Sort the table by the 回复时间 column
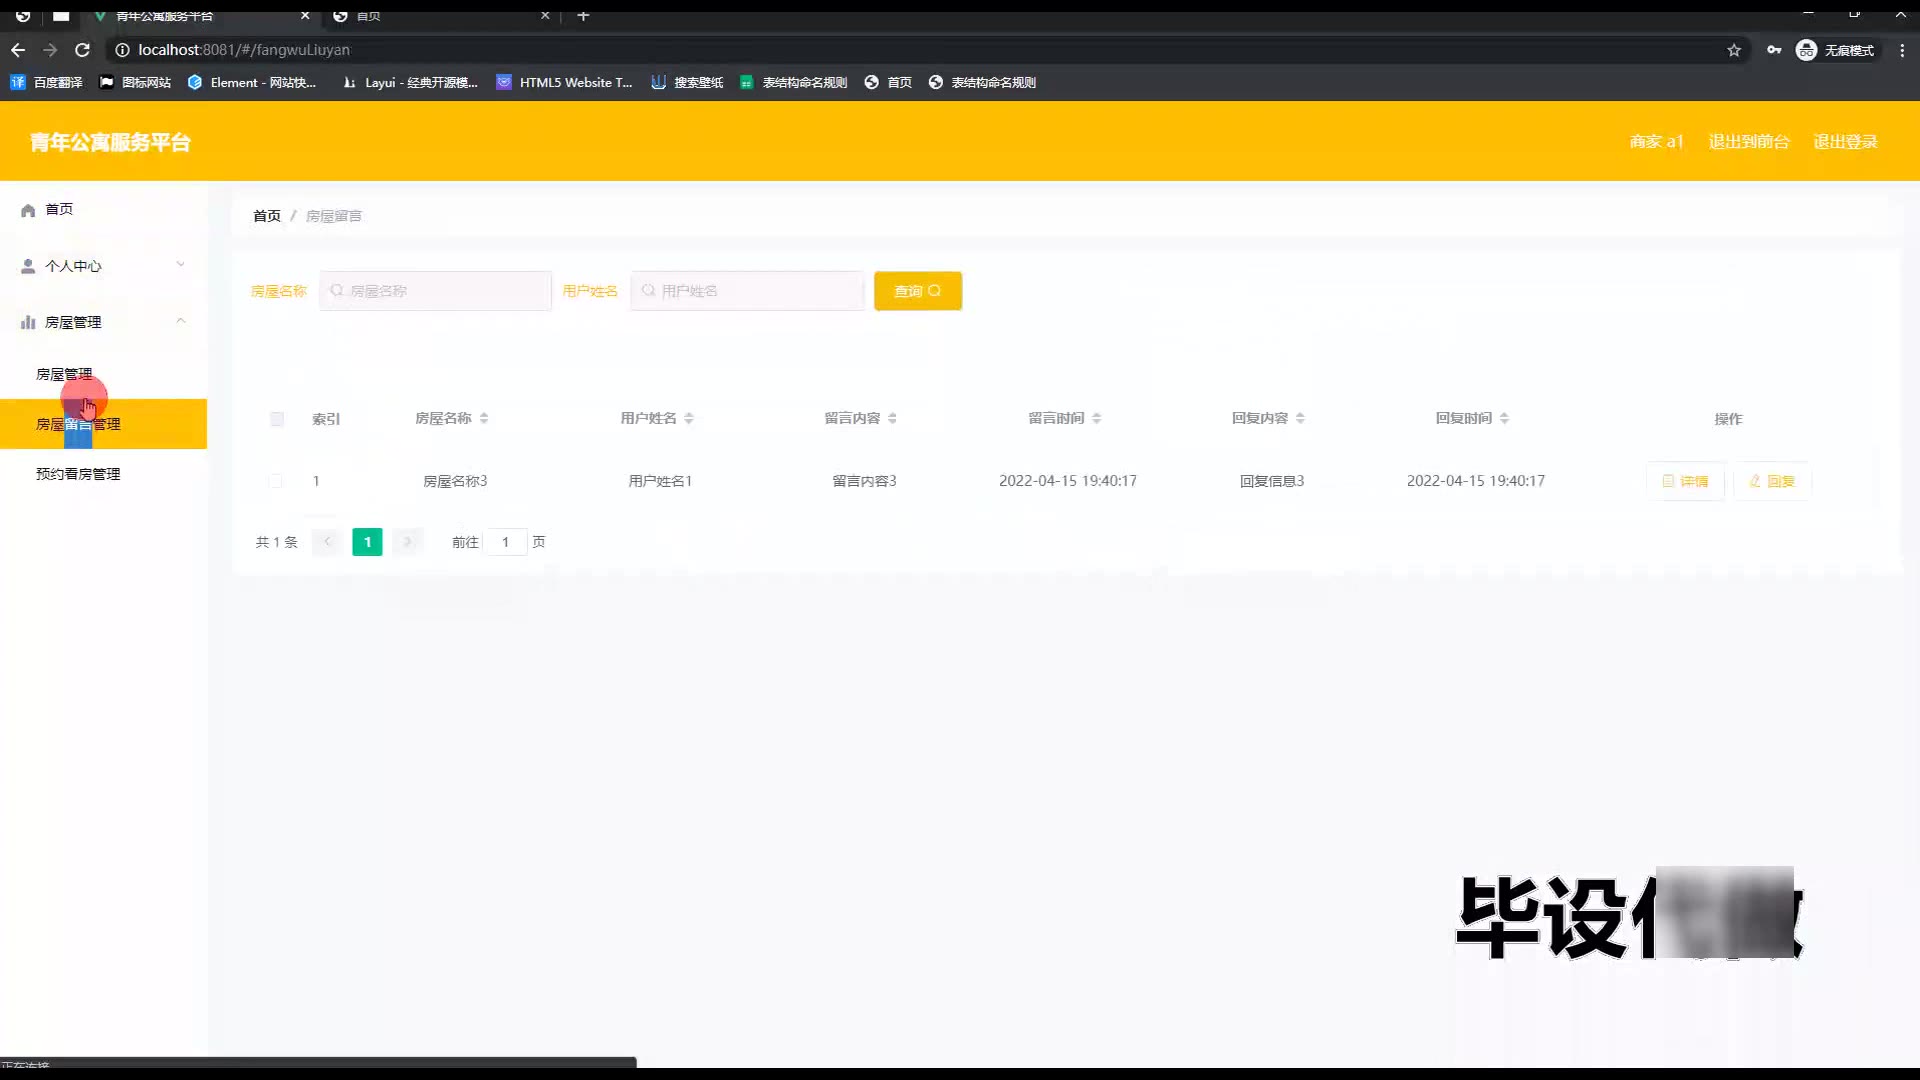This screenshot has width=1920, height=1080. tap(1504, 418)
